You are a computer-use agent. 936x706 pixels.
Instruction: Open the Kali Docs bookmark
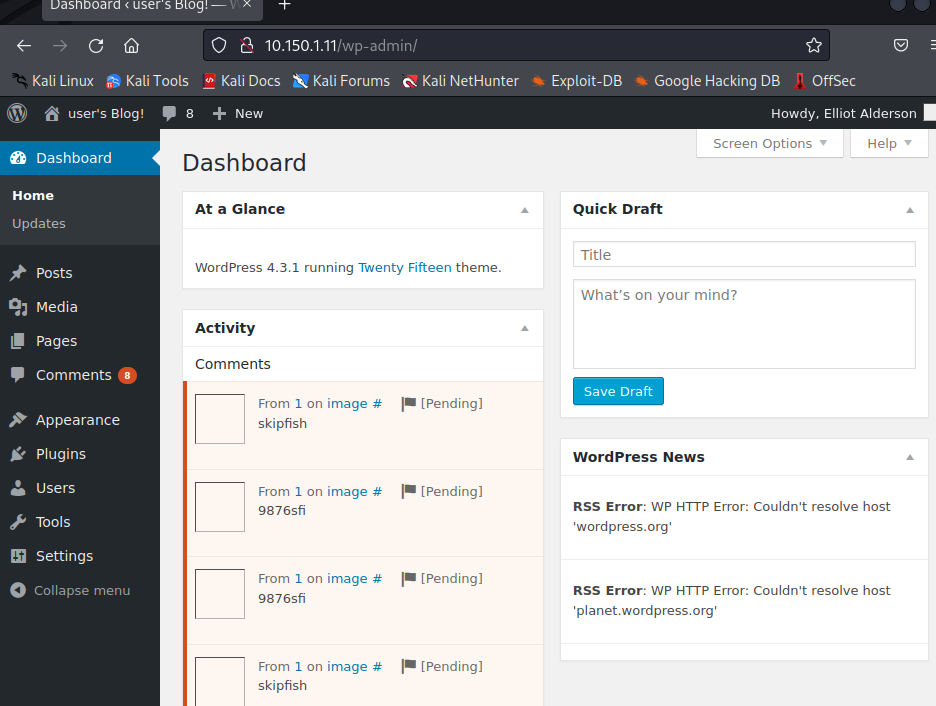tap(241, 81)
